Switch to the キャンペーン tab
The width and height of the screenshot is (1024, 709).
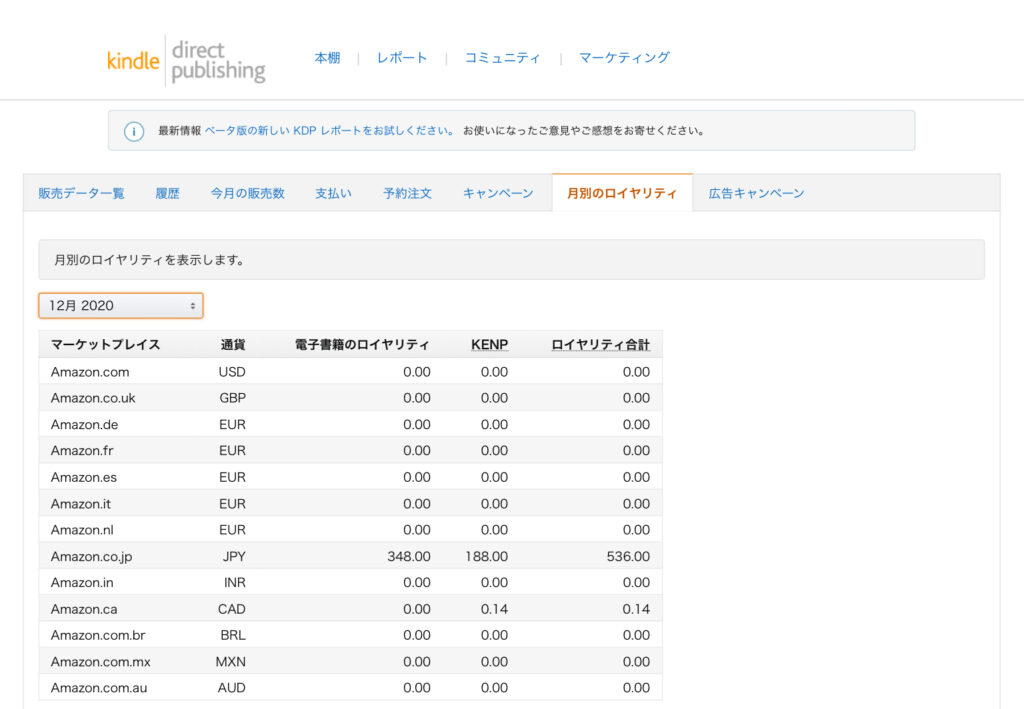(498, 193)
